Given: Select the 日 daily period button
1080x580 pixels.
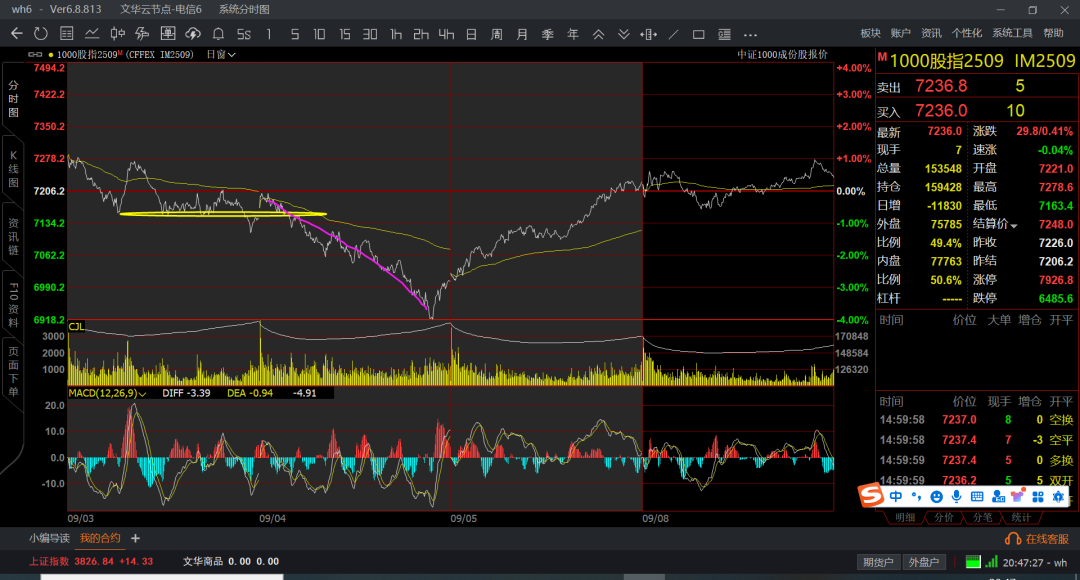Looking at the screenshot, I should pyautogui.click(x=472, y=34).
